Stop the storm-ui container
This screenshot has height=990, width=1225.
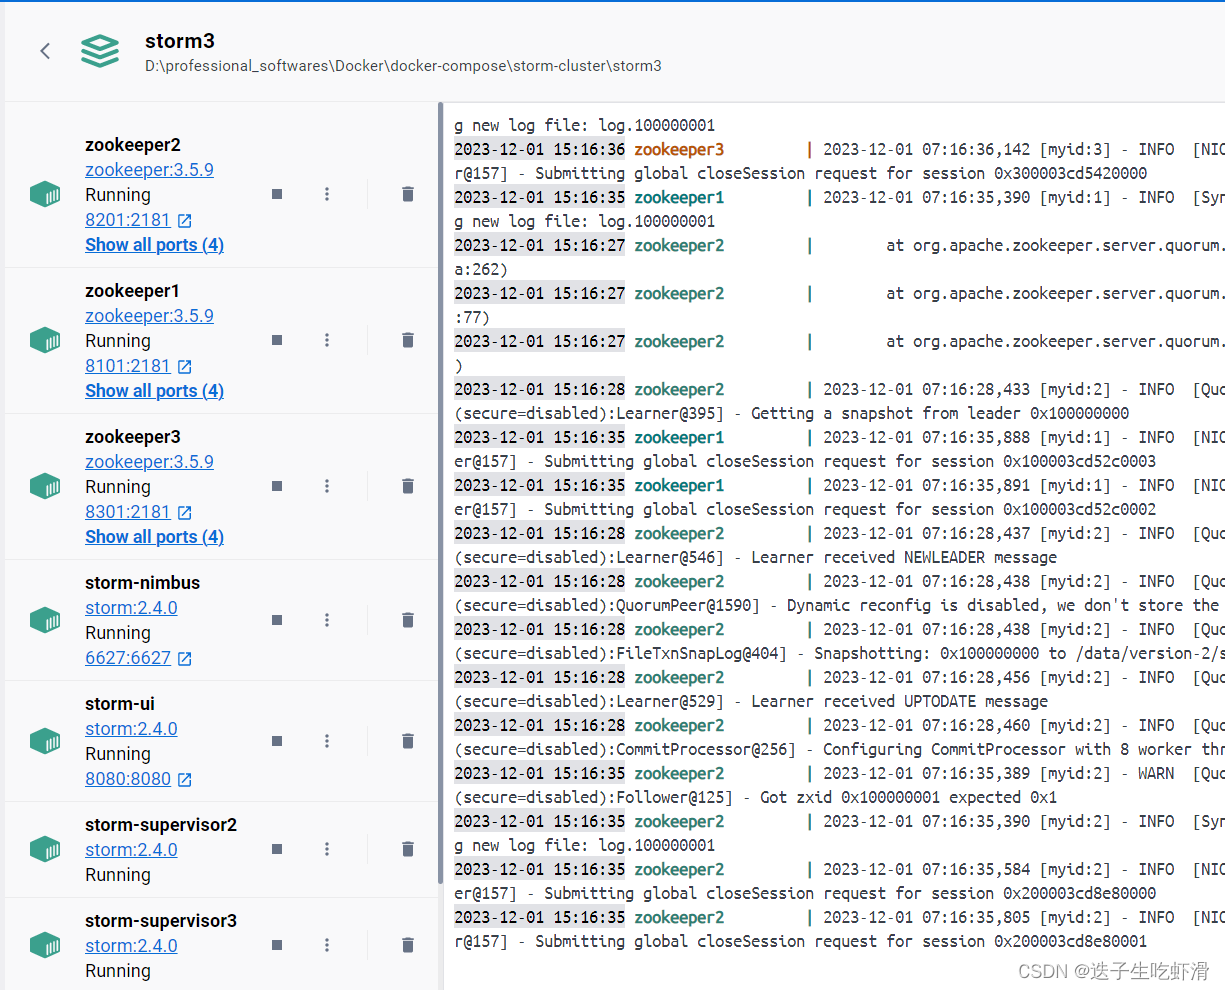pyautogui.click(x=276, y=741)
